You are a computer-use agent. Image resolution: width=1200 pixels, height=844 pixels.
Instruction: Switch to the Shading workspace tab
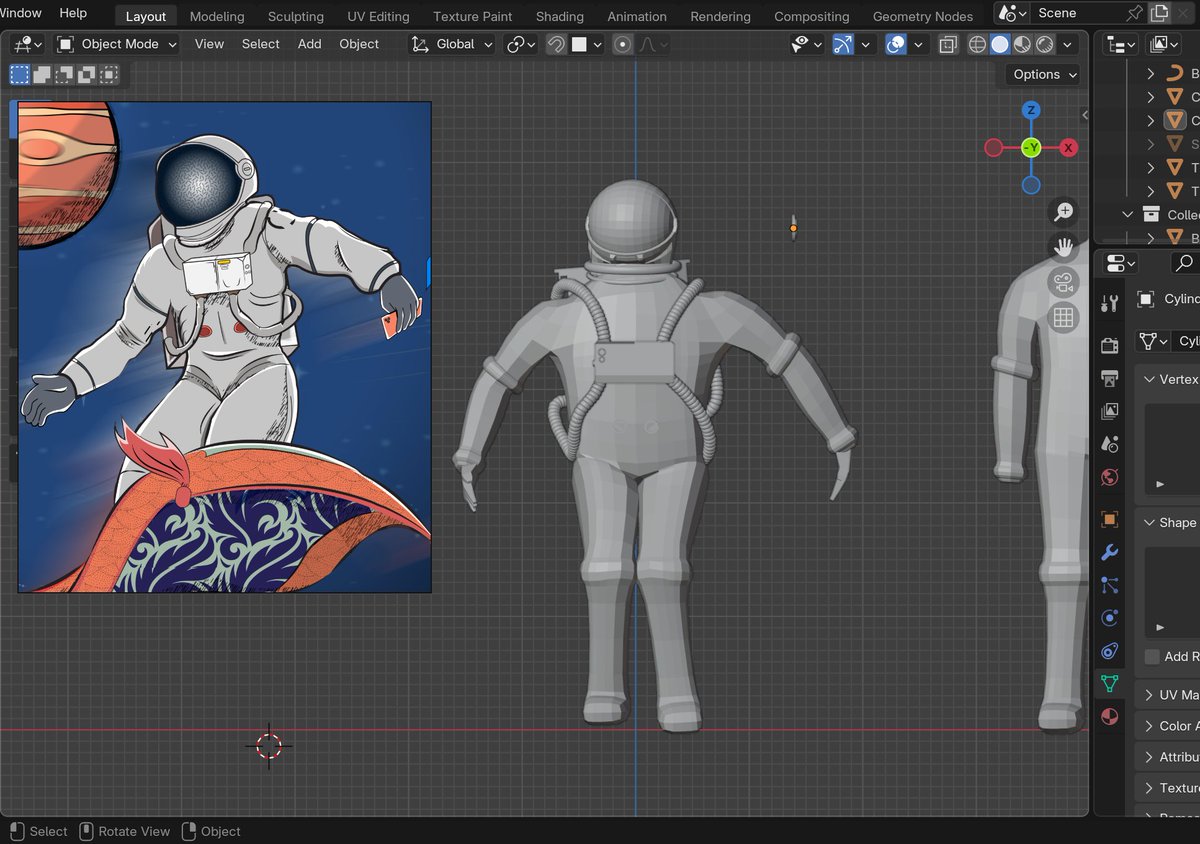point(559,16)
